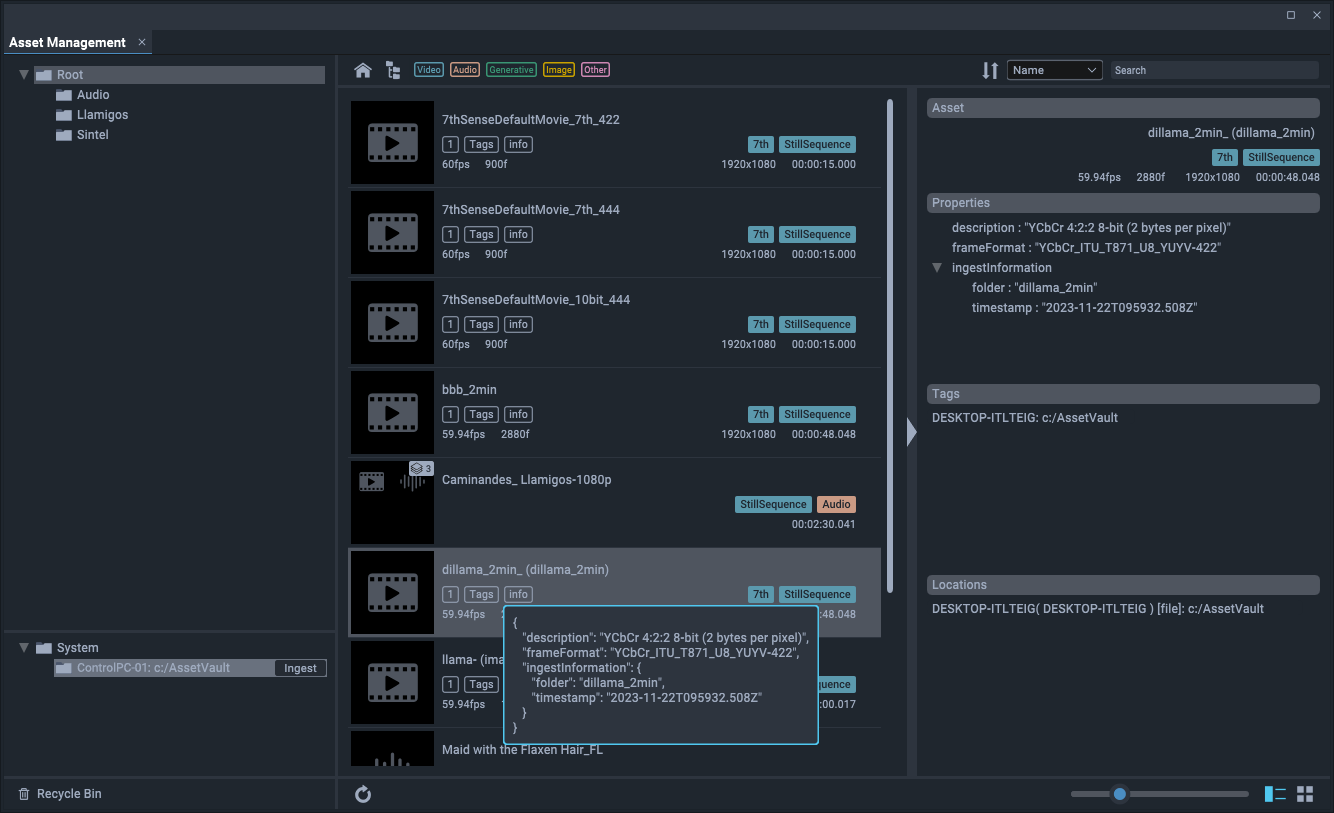Click the asset list vertical scrollbar
The height and width of the screenshot is (813, 1334).
pos(890,345)
